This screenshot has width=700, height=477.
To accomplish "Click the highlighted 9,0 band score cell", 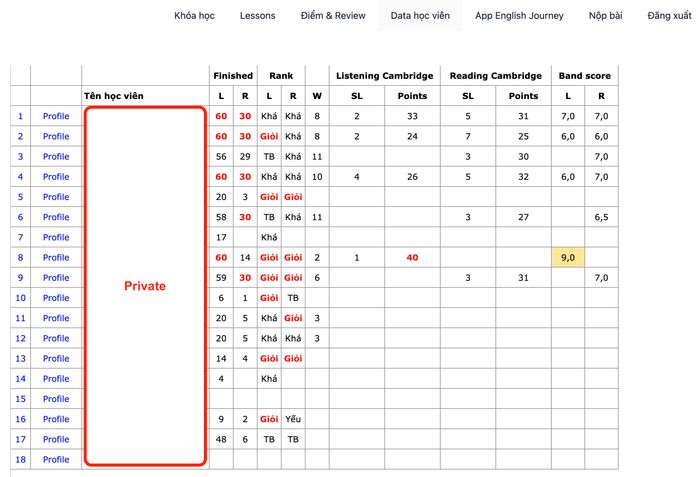I will (x=568, y=257).
